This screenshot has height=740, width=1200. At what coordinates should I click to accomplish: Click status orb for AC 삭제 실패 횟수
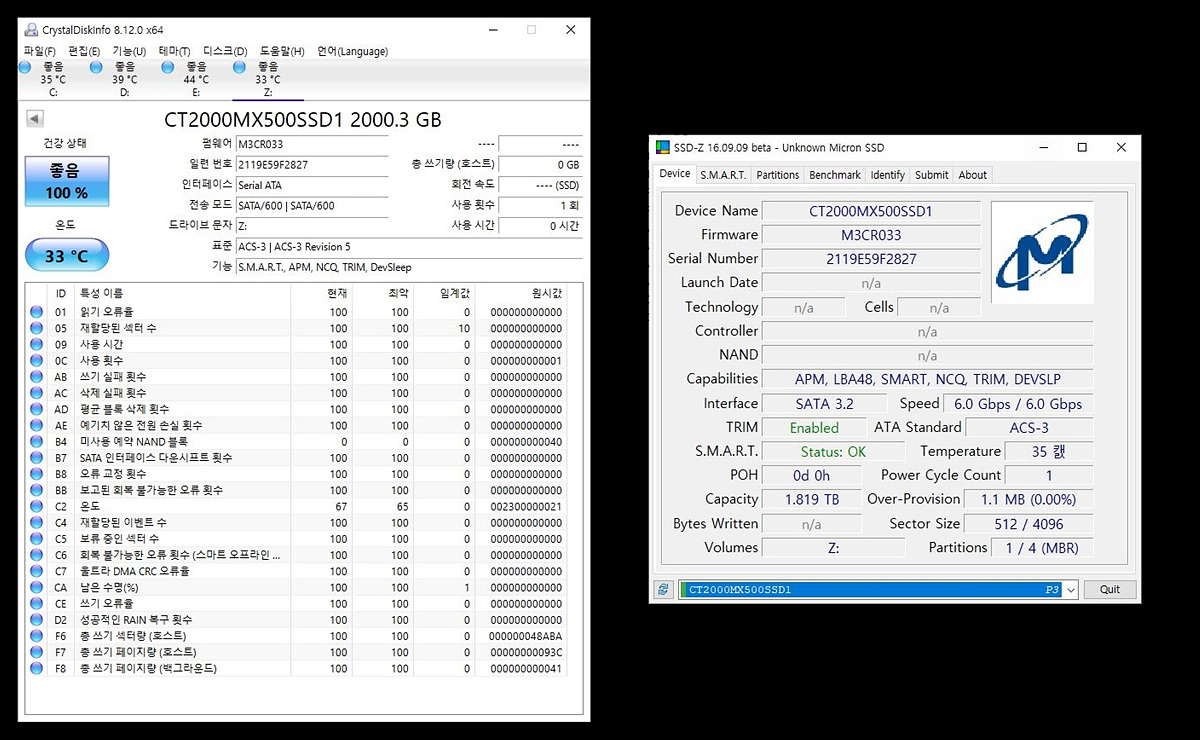37,393
